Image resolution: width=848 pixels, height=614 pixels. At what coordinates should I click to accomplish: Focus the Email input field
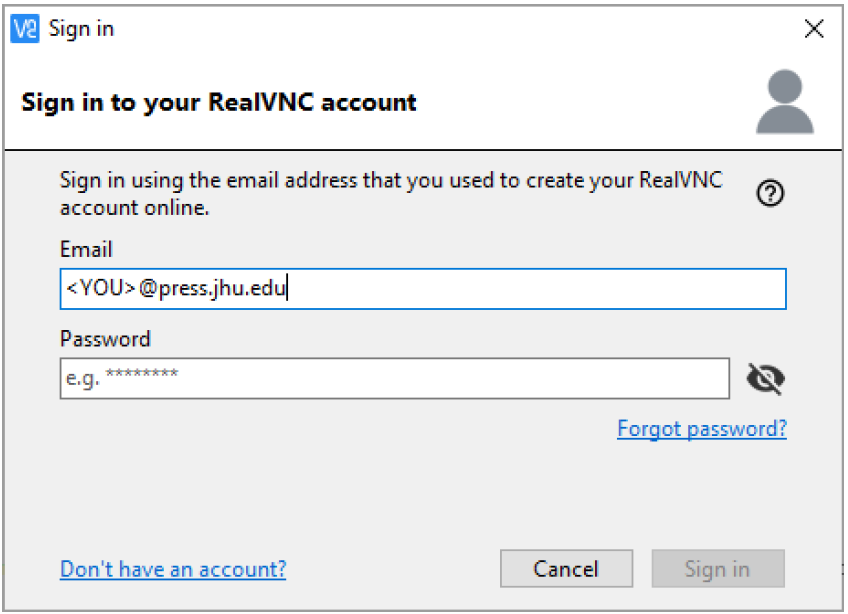point(423,289)
